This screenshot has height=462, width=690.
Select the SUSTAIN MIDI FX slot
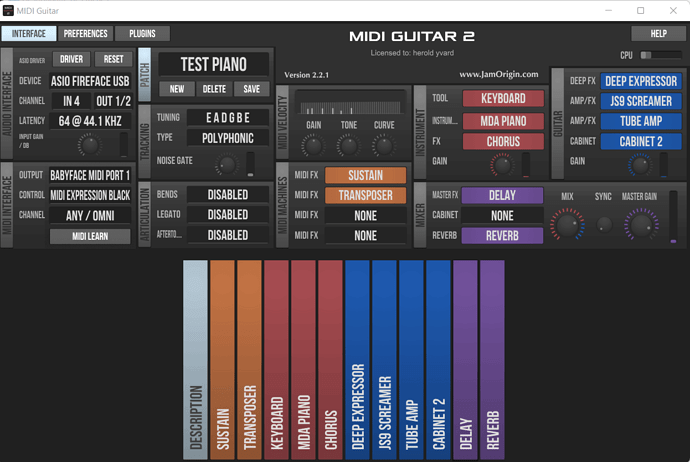[366, 175]
